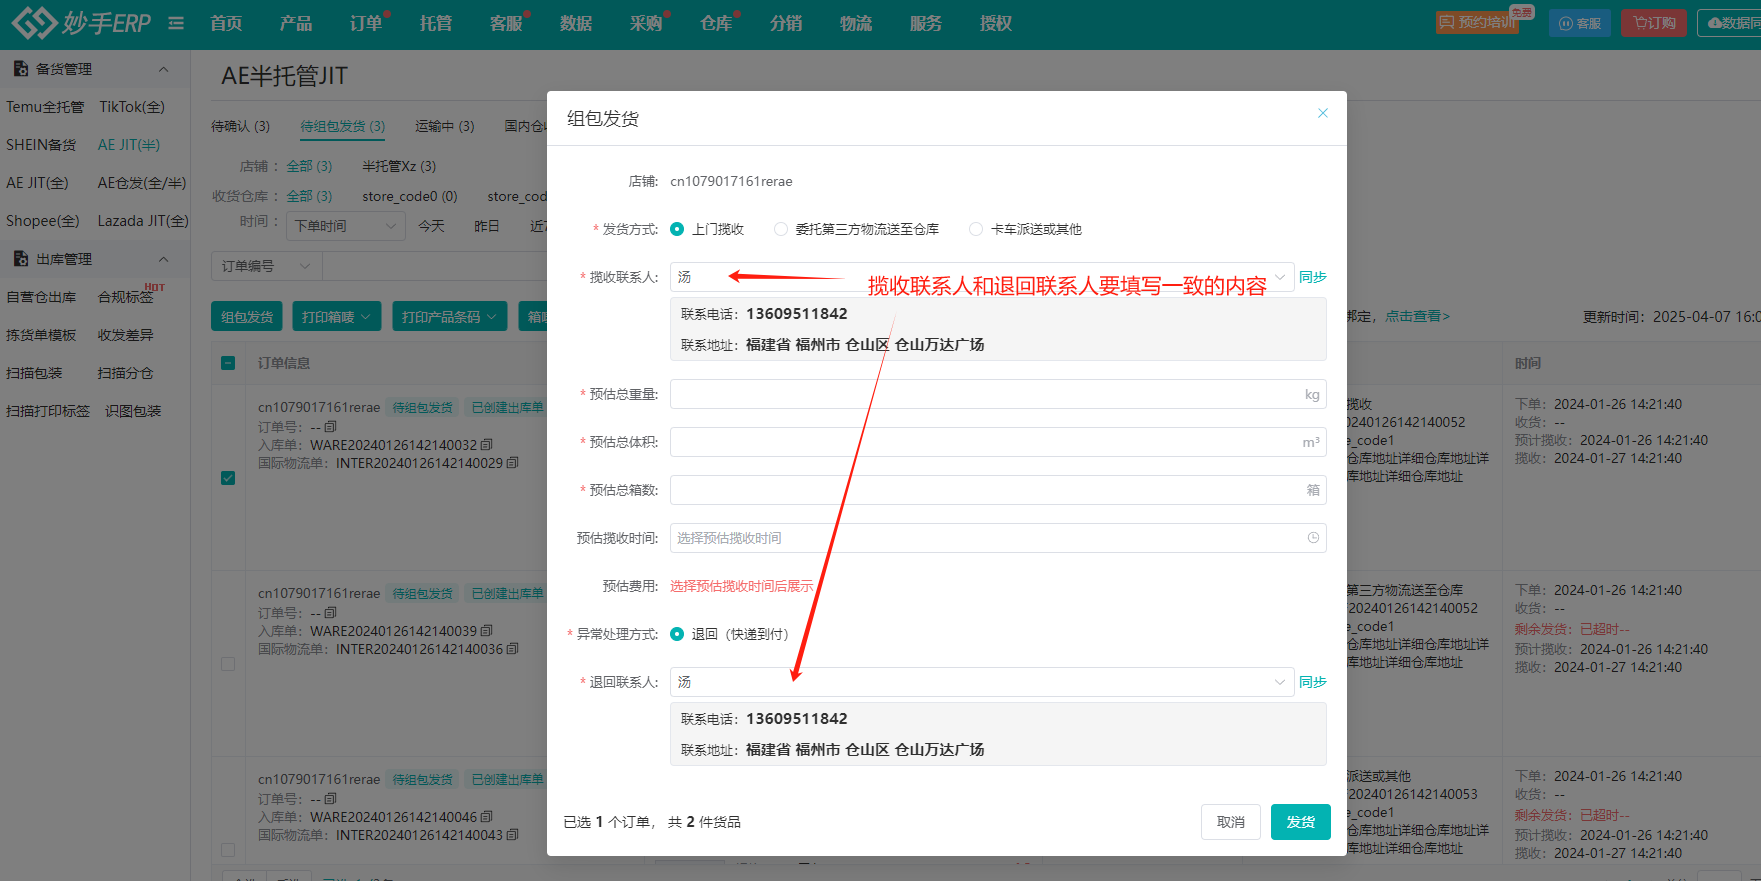The image size is (1761, 881).
Task: Open 揽收联系人 dropdown
Action: pyautogui.click(x=982, y=277)
